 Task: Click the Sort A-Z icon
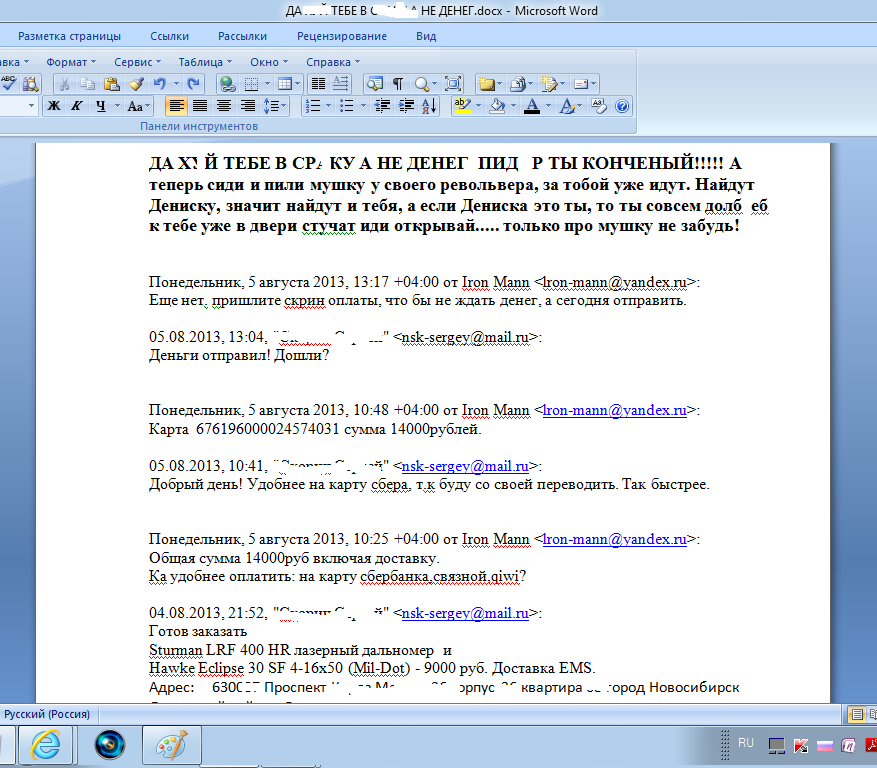point(429,106)
